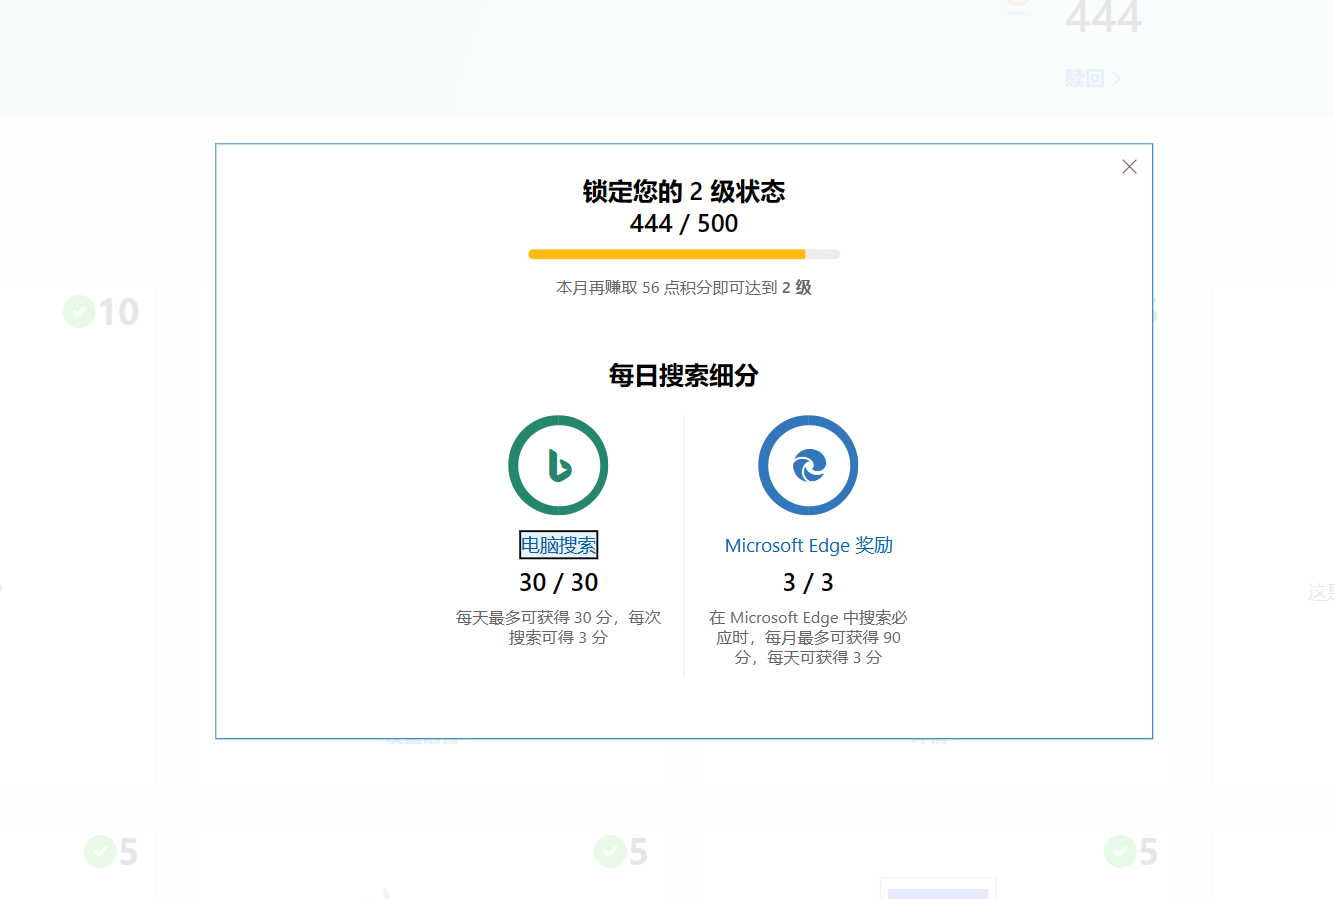The width and height of the screenshot is (1334, 899).
Task: Click the 3 / 3 Edge score
Action: pyautogui.click(x=808, y=582)
